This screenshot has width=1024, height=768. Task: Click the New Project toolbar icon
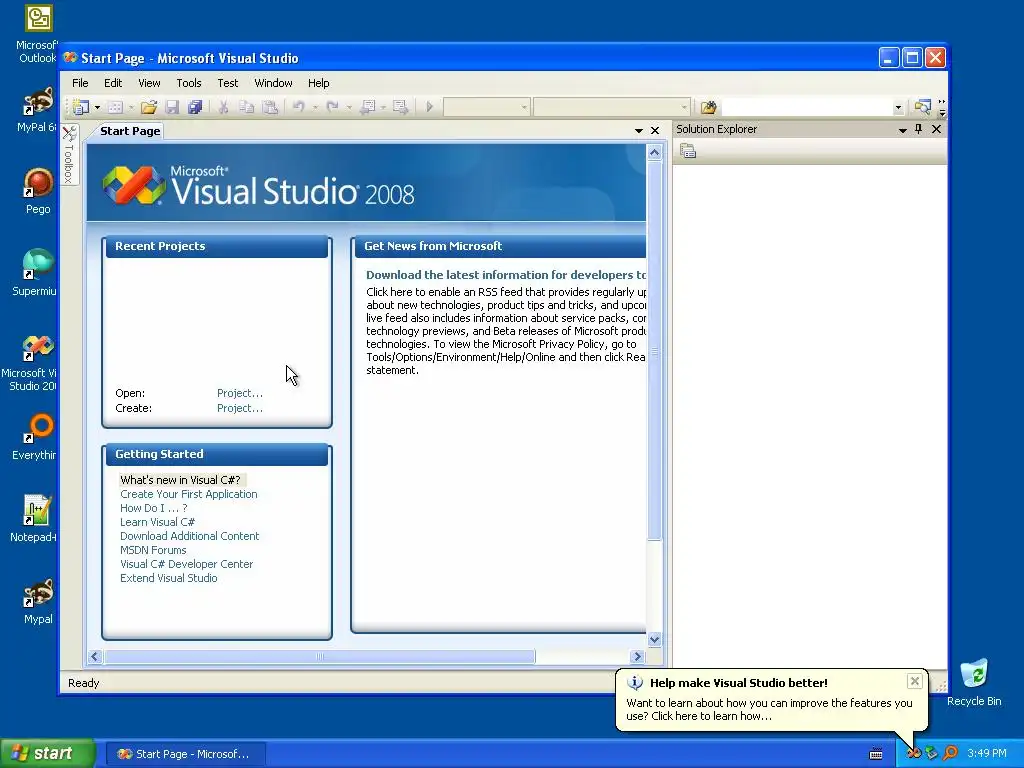pos(81,106)
